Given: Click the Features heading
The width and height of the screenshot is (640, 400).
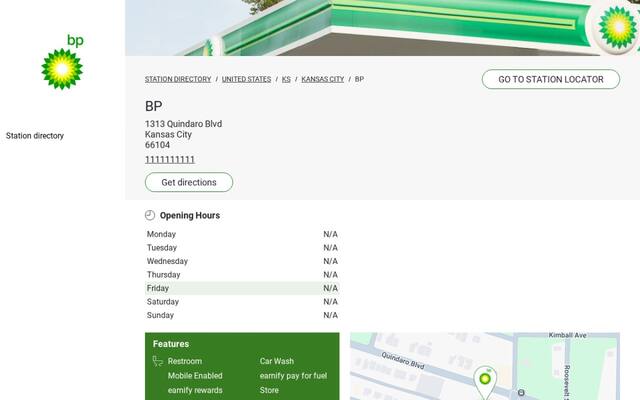Looking at the screenshot, I should coord(171,344).
